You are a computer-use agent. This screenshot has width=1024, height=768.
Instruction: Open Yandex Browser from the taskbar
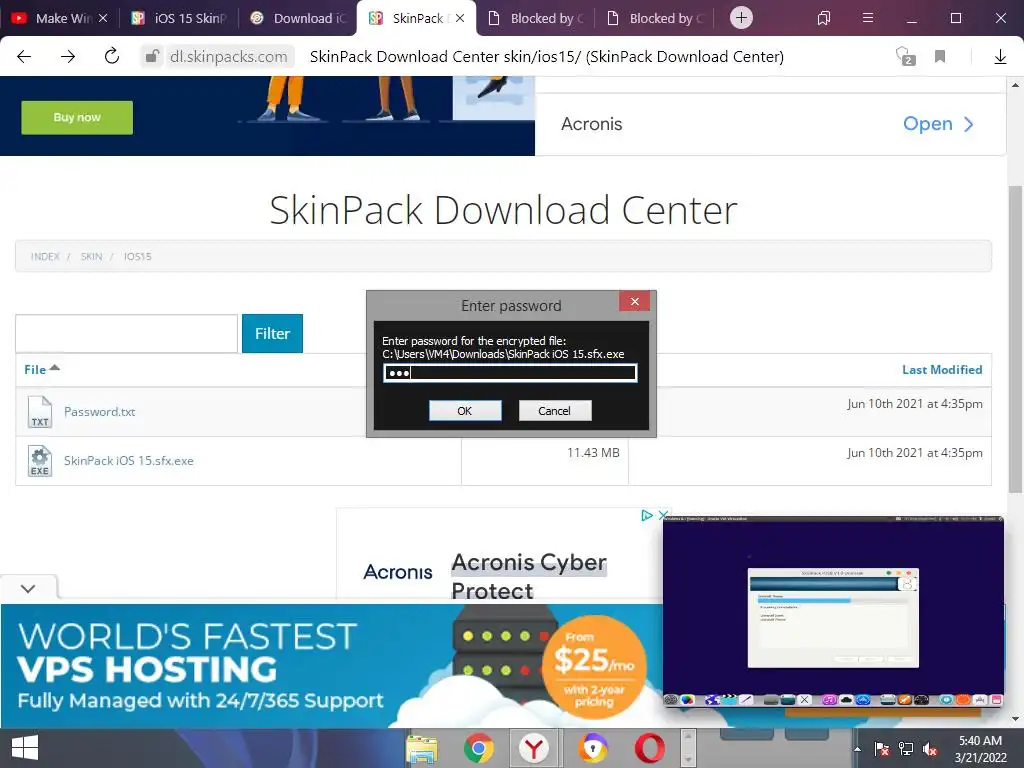click(x=534, y=748)
